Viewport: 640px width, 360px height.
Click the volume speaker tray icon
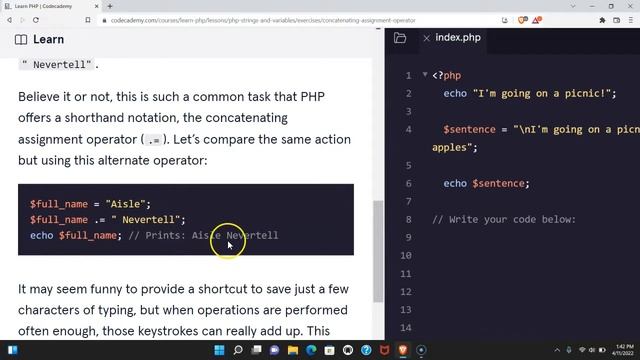click(592, 350)
